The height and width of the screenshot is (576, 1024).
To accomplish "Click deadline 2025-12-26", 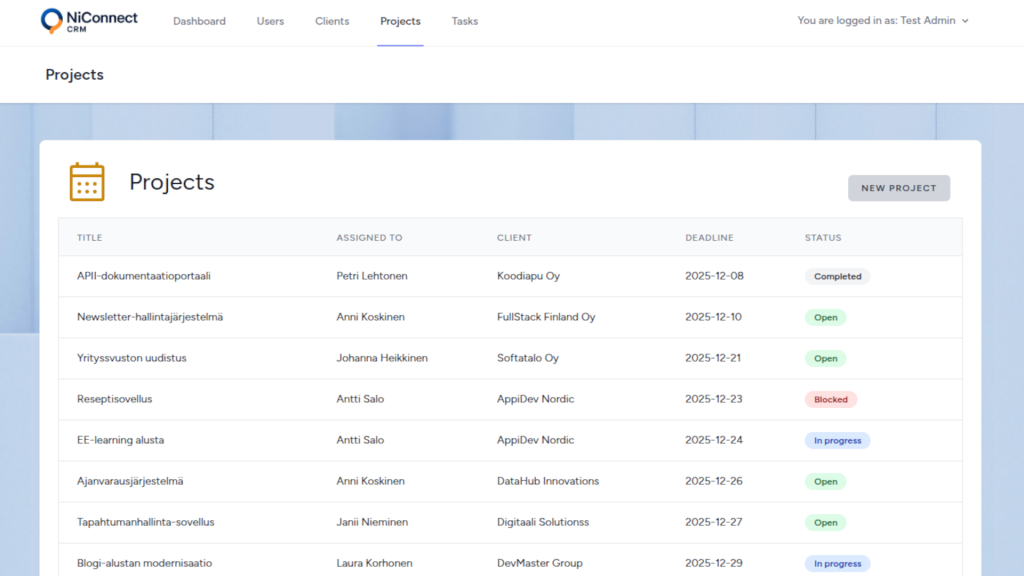I will point(714,481).
